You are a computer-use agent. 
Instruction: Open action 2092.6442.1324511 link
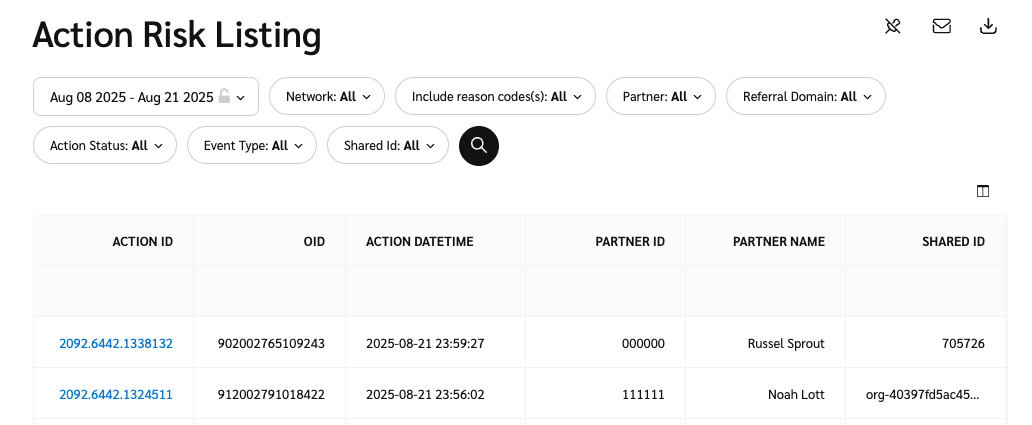116,394
